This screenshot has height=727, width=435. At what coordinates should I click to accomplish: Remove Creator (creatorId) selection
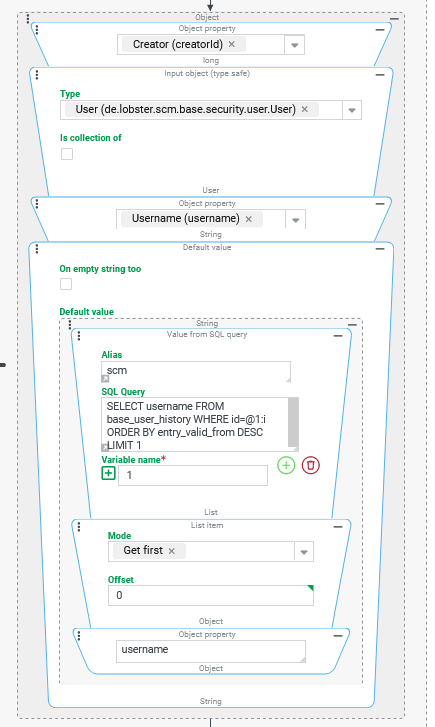click(232, 44)
